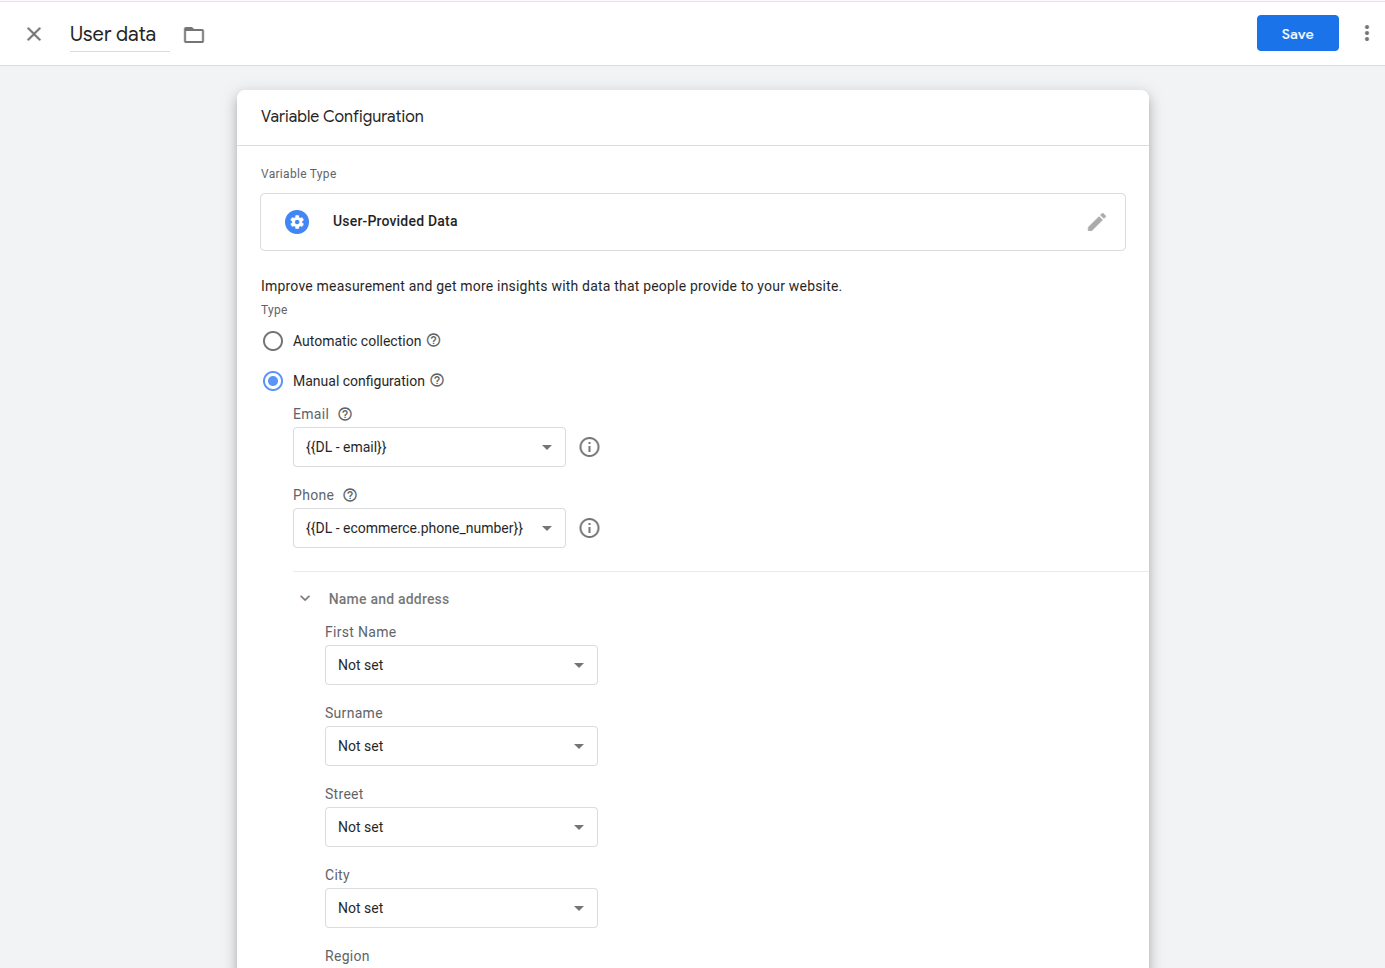This screenshot has height=968, width=1385.
Task: Click the help icon next to Automatic collection
Action: click(x=433, y=340)
